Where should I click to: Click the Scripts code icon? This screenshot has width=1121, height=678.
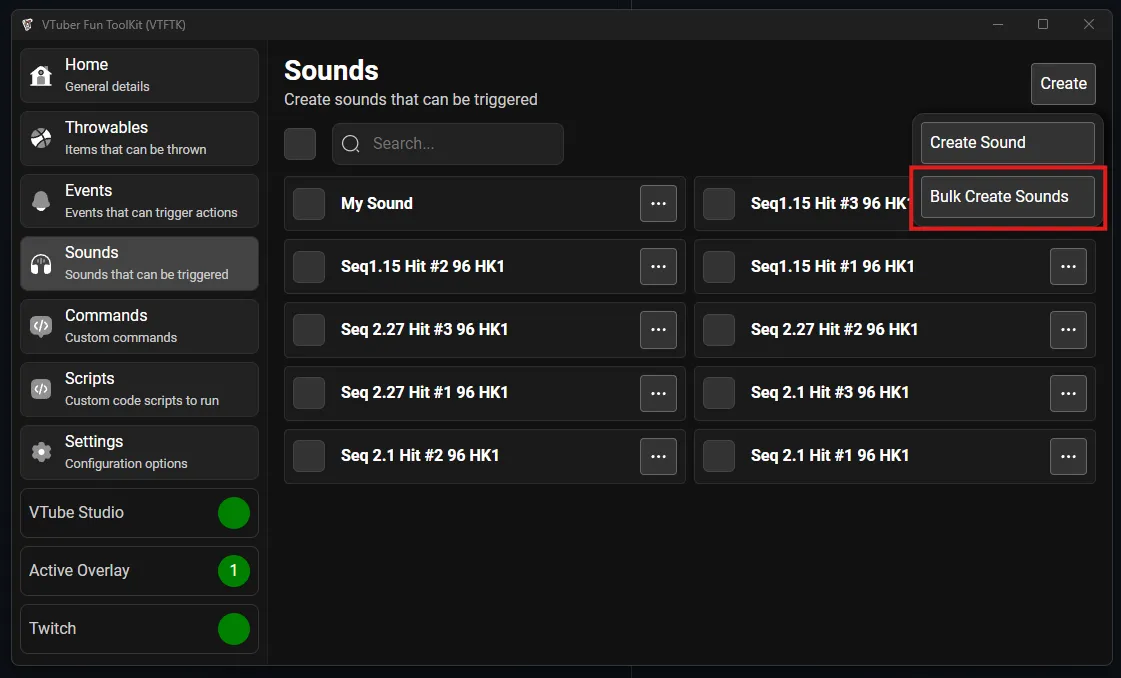tap(41, 389)
